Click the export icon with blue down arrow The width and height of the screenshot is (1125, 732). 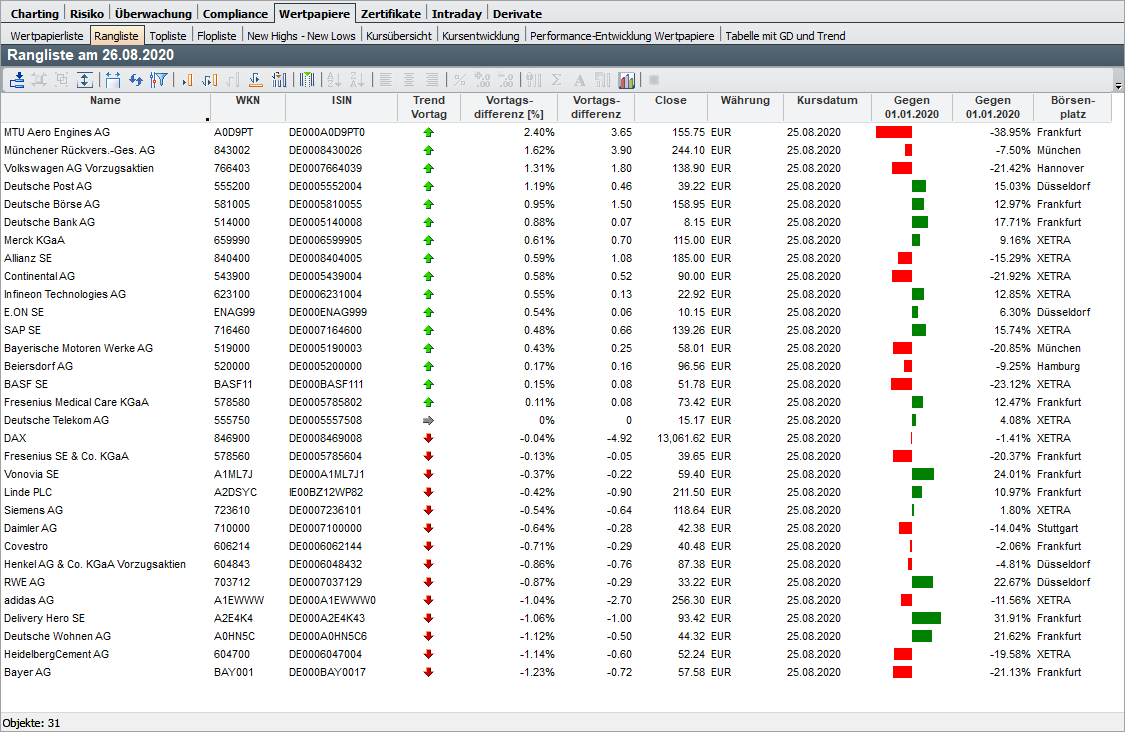click(x=18, y=80)
